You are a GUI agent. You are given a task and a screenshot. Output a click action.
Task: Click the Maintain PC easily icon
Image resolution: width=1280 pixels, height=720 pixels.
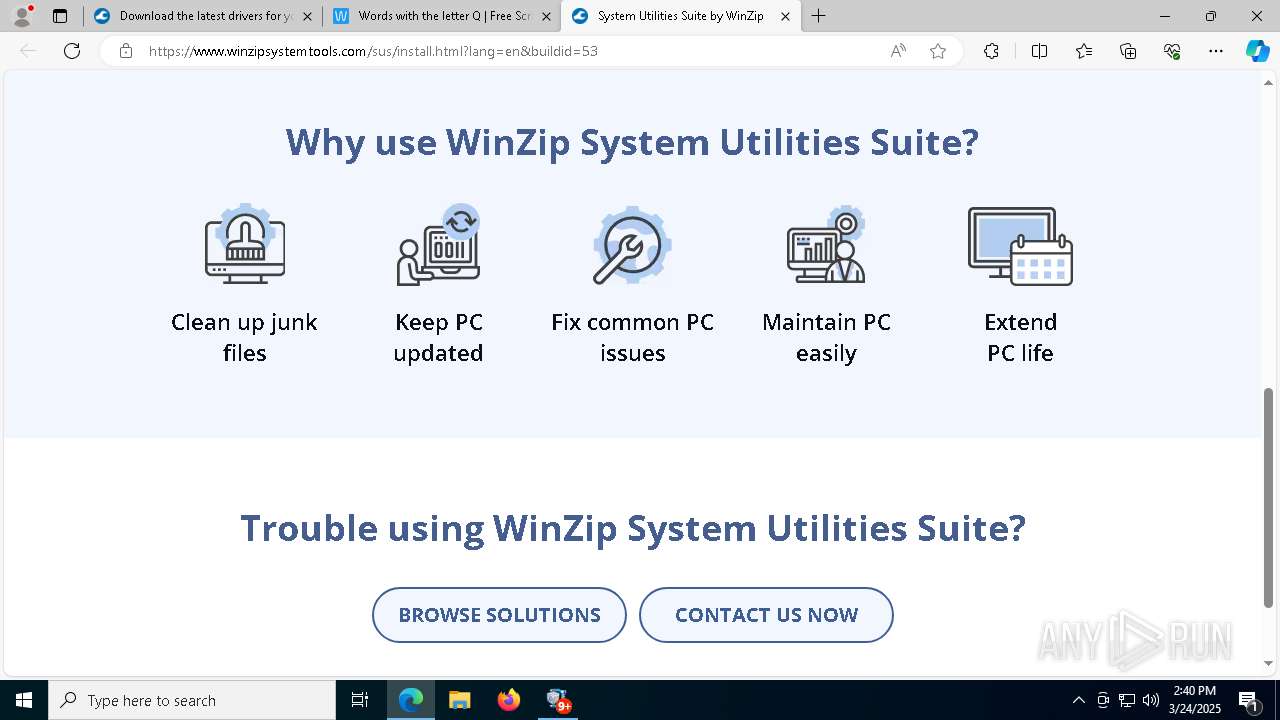tap(826, 245)
